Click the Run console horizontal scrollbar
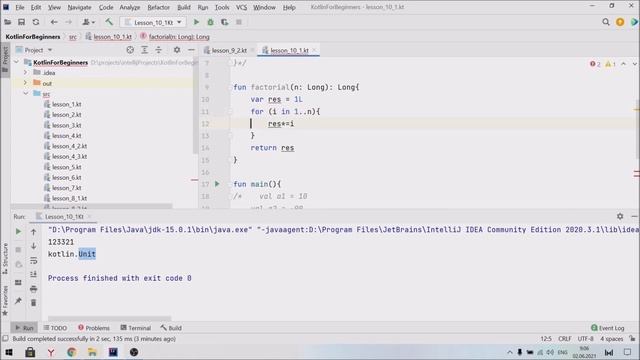Image resolution: width=640 pixels, height=360 pixels. 109,318
